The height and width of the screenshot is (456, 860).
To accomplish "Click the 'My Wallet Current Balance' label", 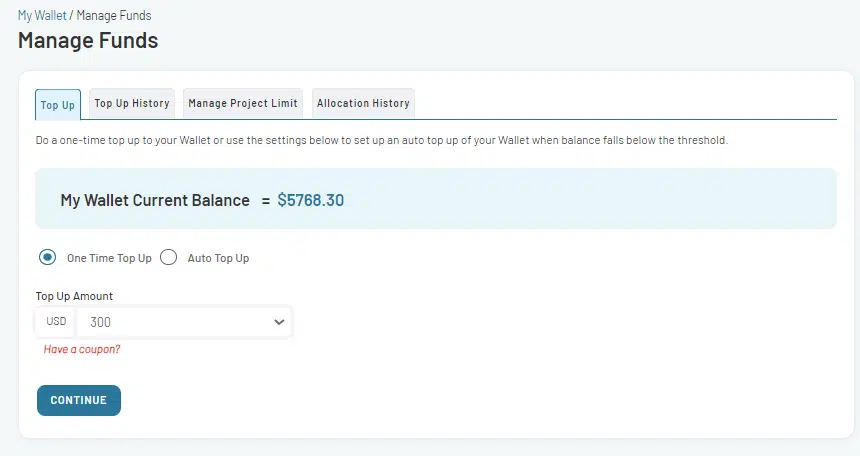I will tap(155, 200).
